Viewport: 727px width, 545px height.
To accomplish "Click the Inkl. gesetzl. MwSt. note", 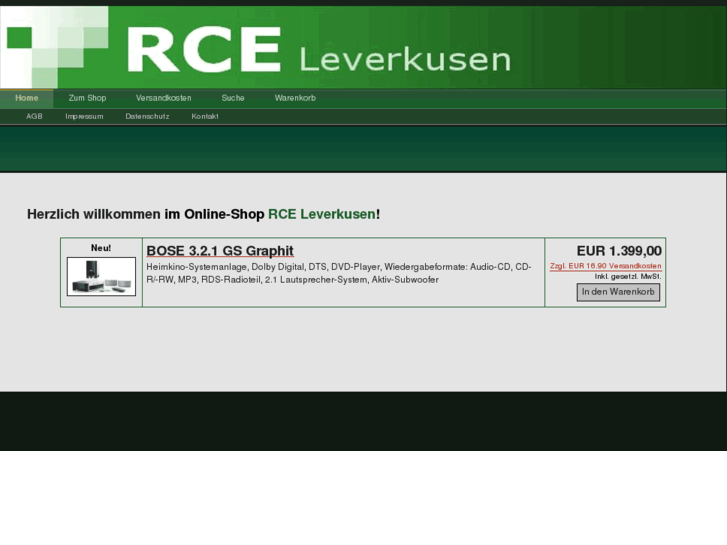I will point(628,277).
